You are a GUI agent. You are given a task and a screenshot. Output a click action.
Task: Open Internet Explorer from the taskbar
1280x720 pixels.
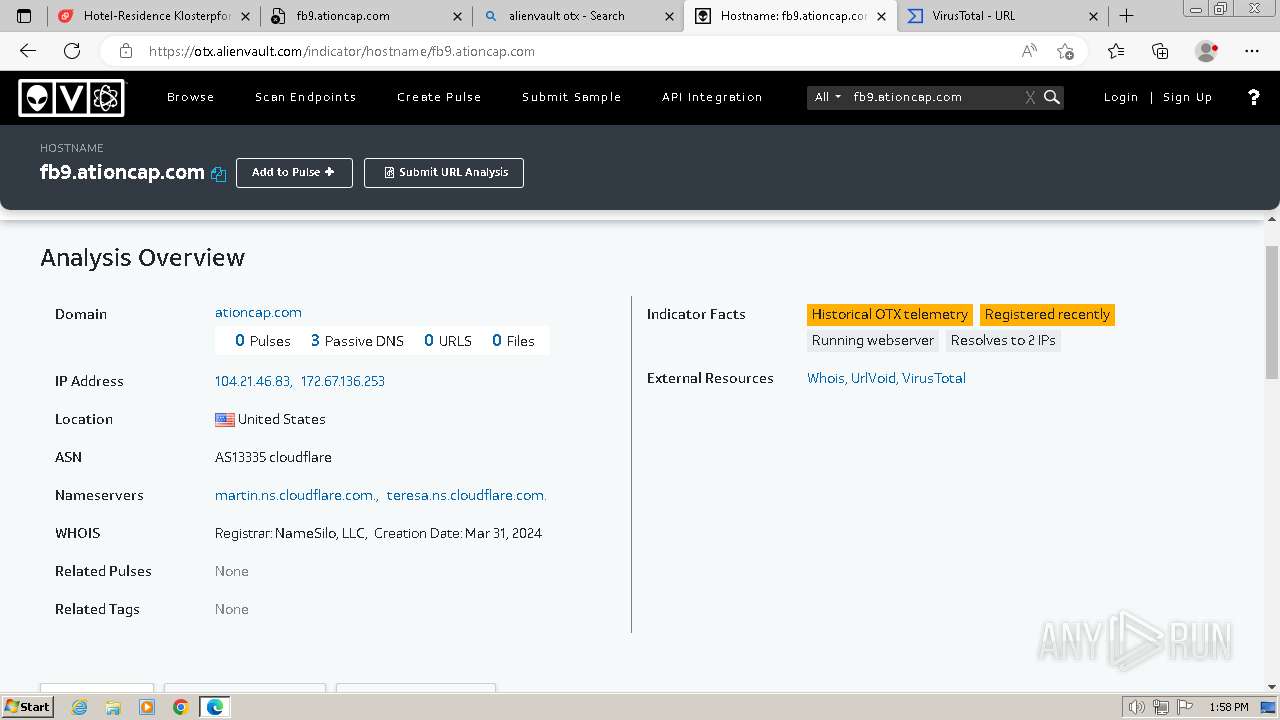pos(80,707)
